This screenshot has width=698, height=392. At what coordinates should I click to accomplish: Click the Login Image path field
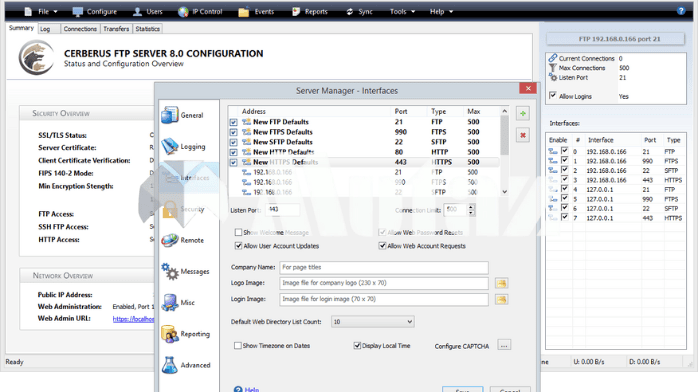point(384,299)
